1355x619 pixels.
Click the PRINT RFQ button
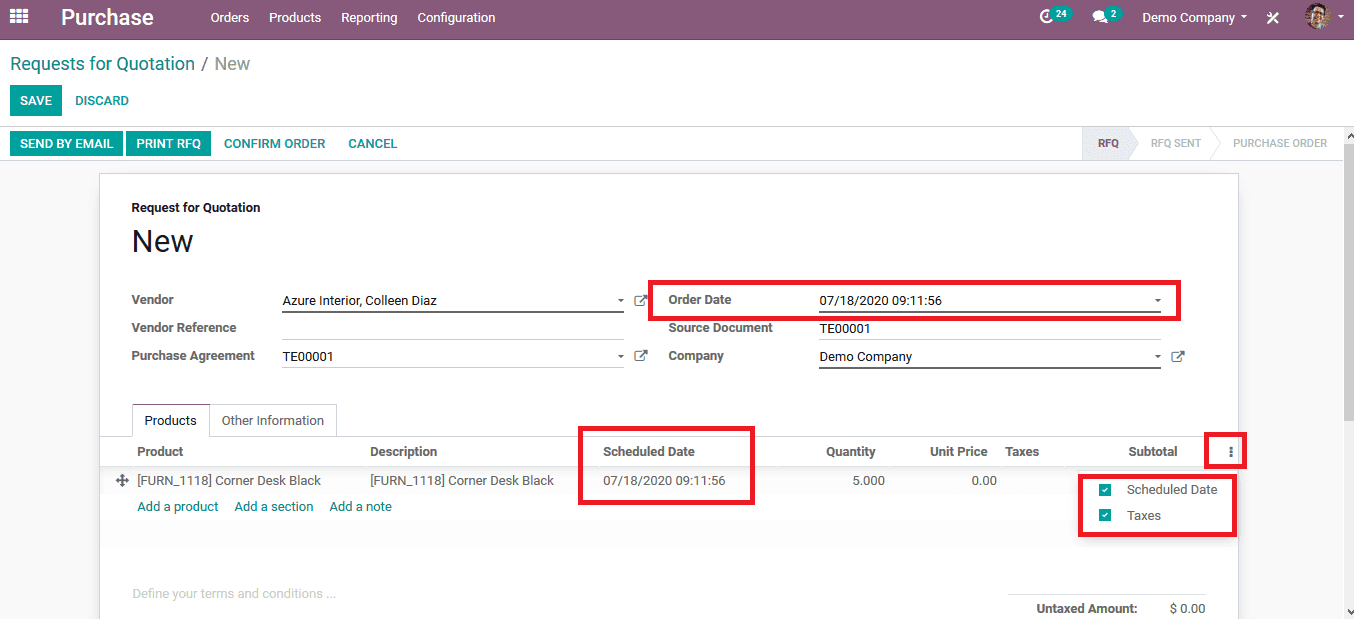tap(169, 144)
